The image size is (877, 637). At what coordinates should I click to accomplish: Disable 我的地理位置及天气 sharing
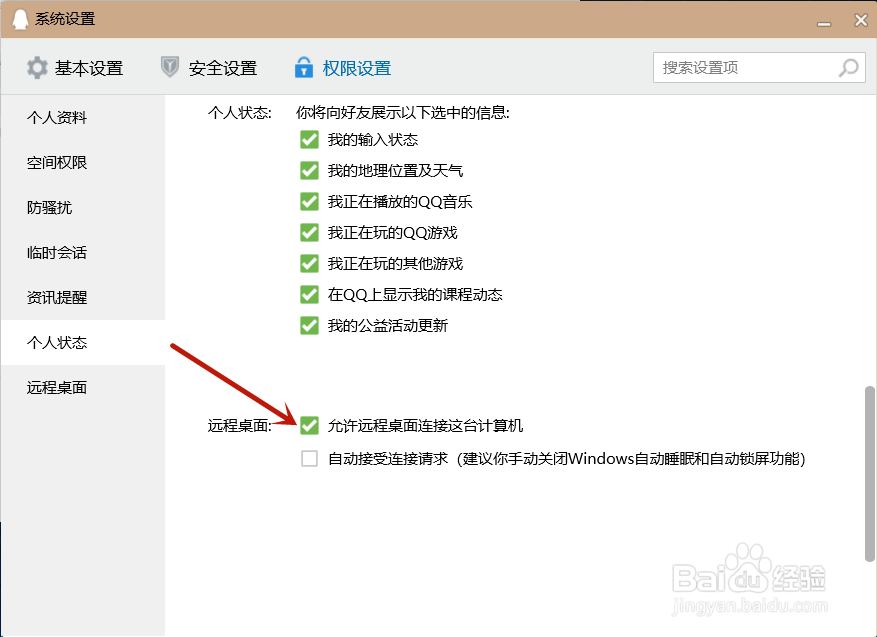[309, 170]
